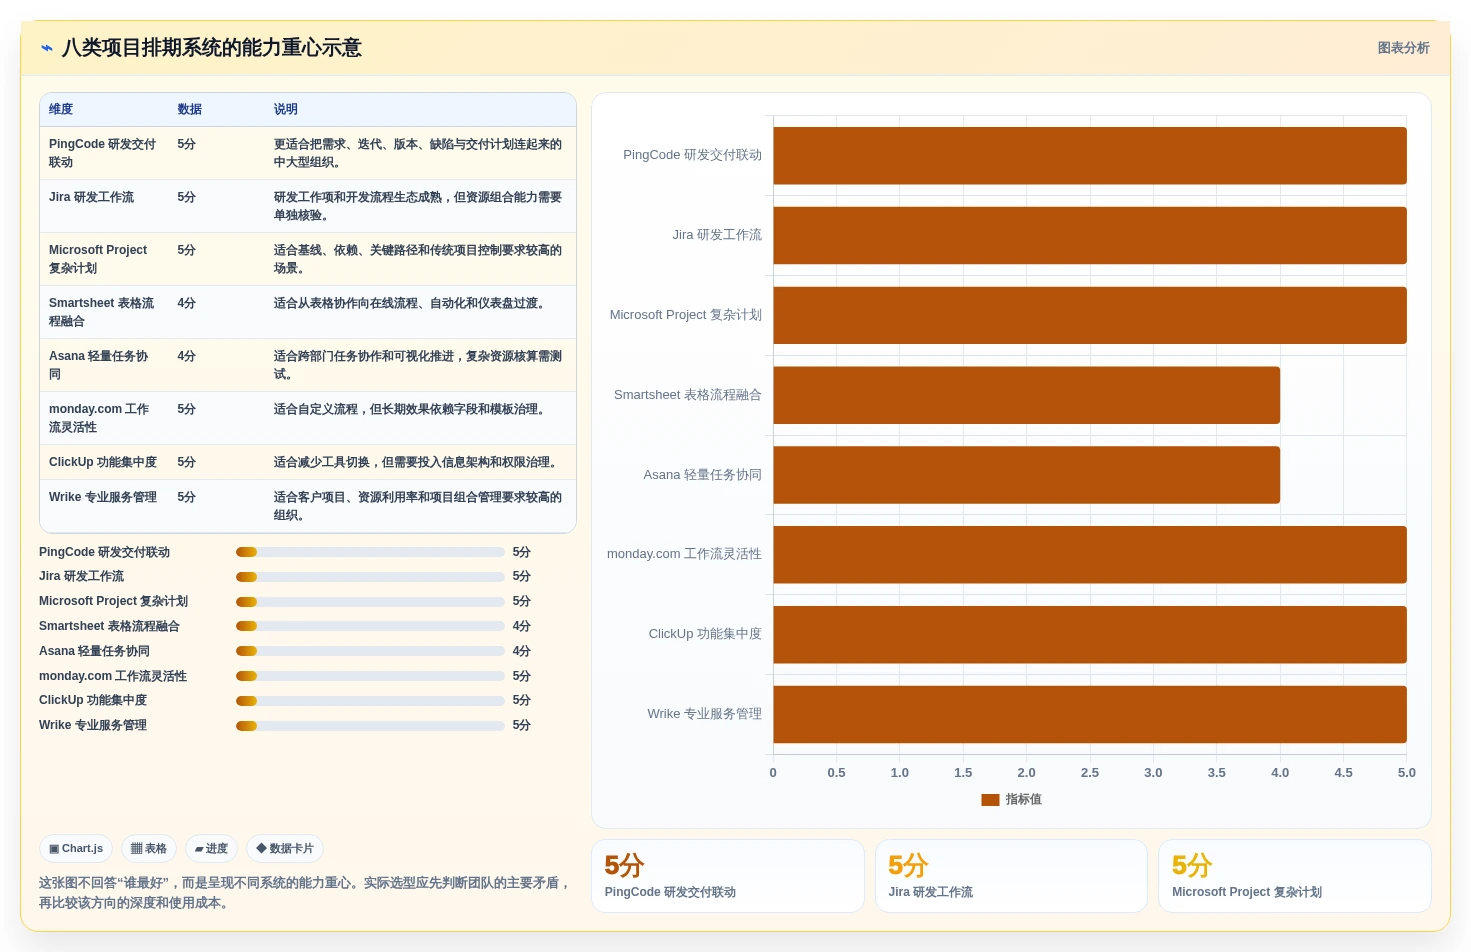Viewport: 1471px width, 952px height.
Task: Toggle the 指标值 legend swatch
Action: click(x=990, y=800)
